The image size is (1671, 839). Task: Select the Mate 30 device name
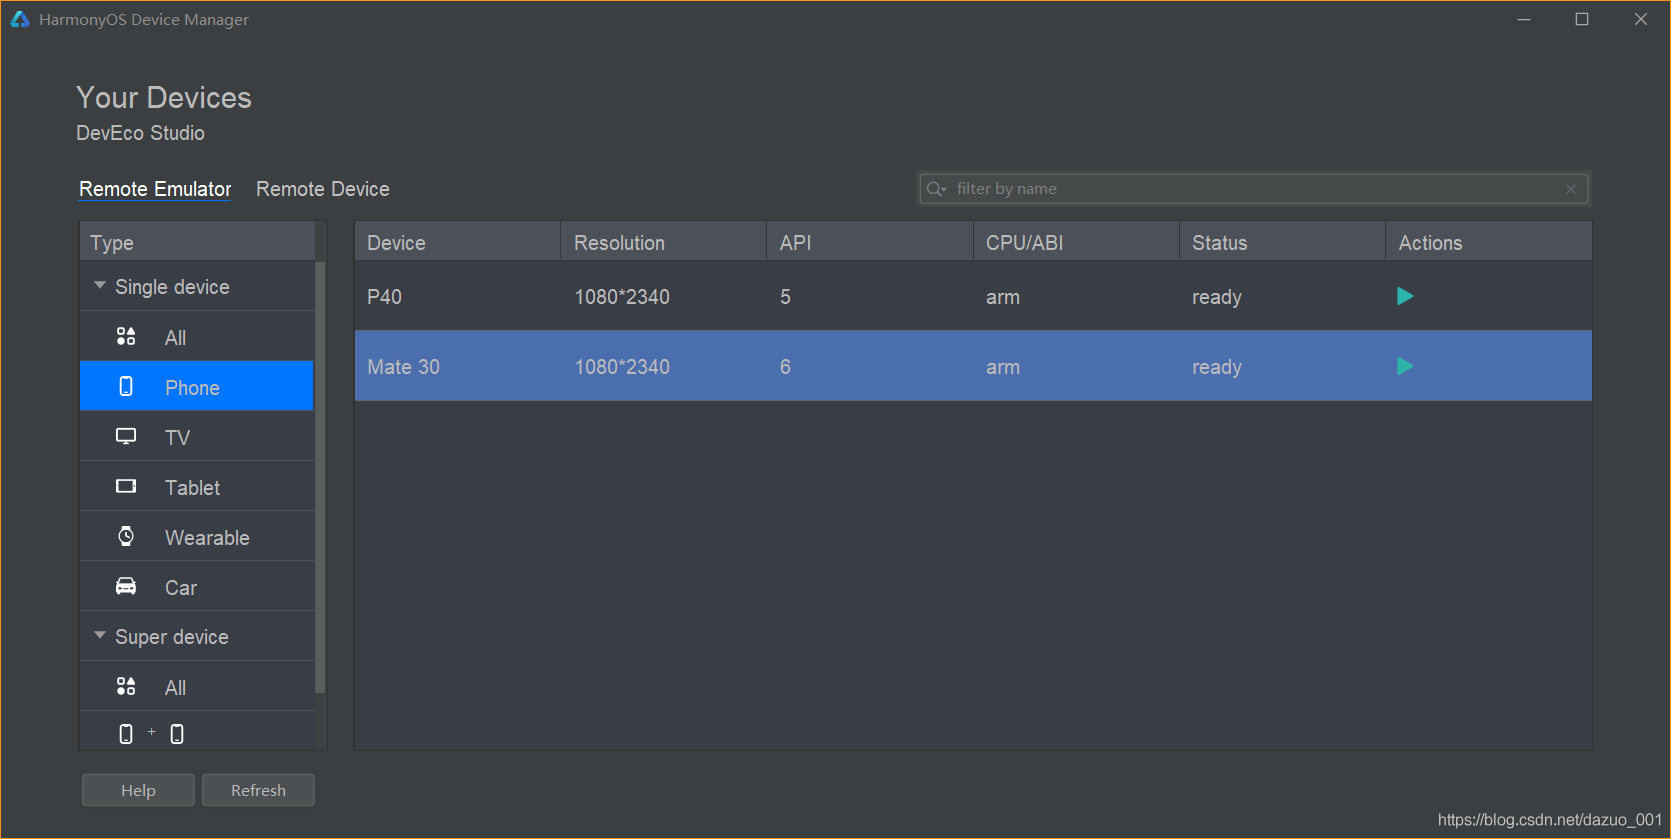(403, 367)
